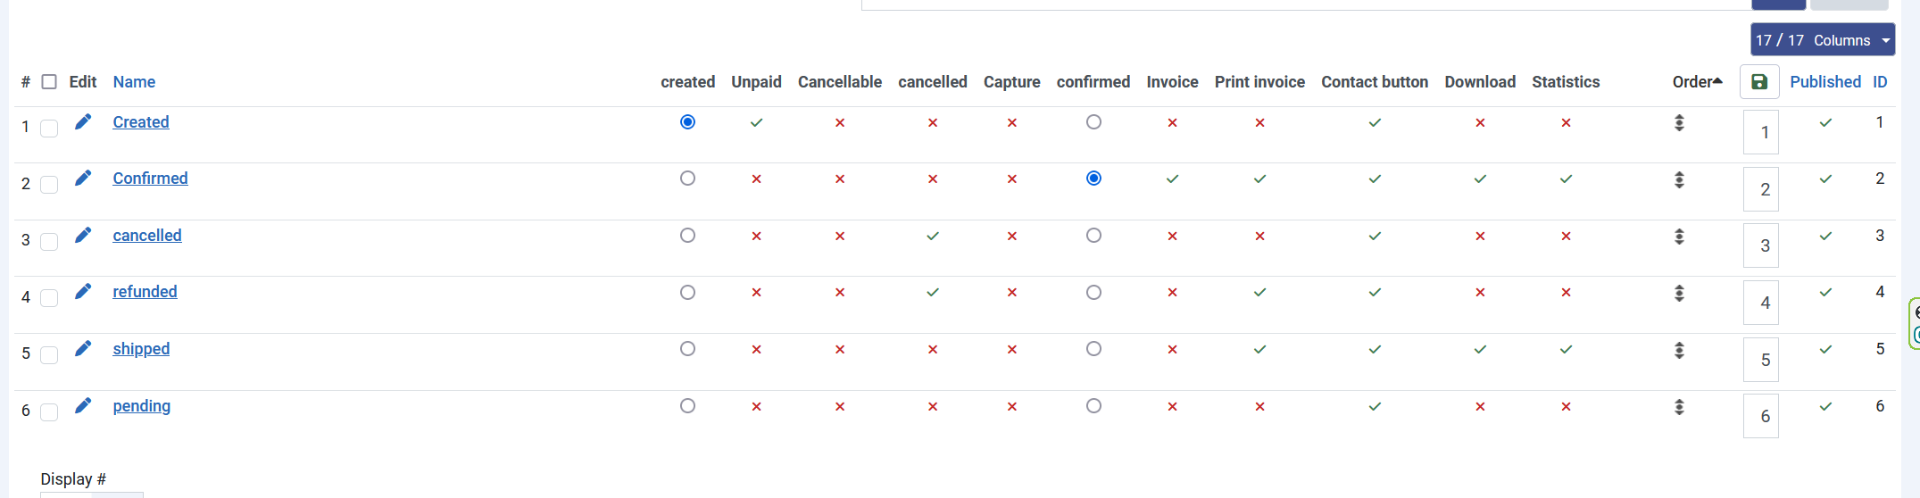Image resolution: width=1920 pixels, height=498 pixels.
Task: Toggle the Published checkmark for pending row
Action: point(1825,407)
